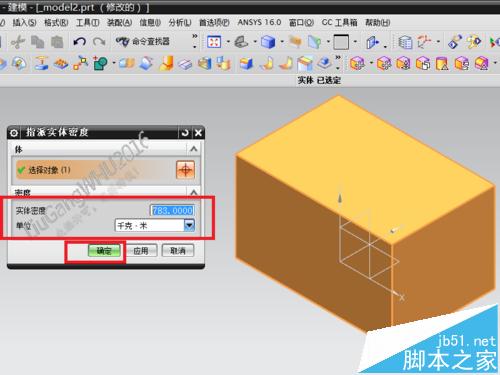Open the 命令查找器 command finder
Screen dimensions: 500x375
143,42
